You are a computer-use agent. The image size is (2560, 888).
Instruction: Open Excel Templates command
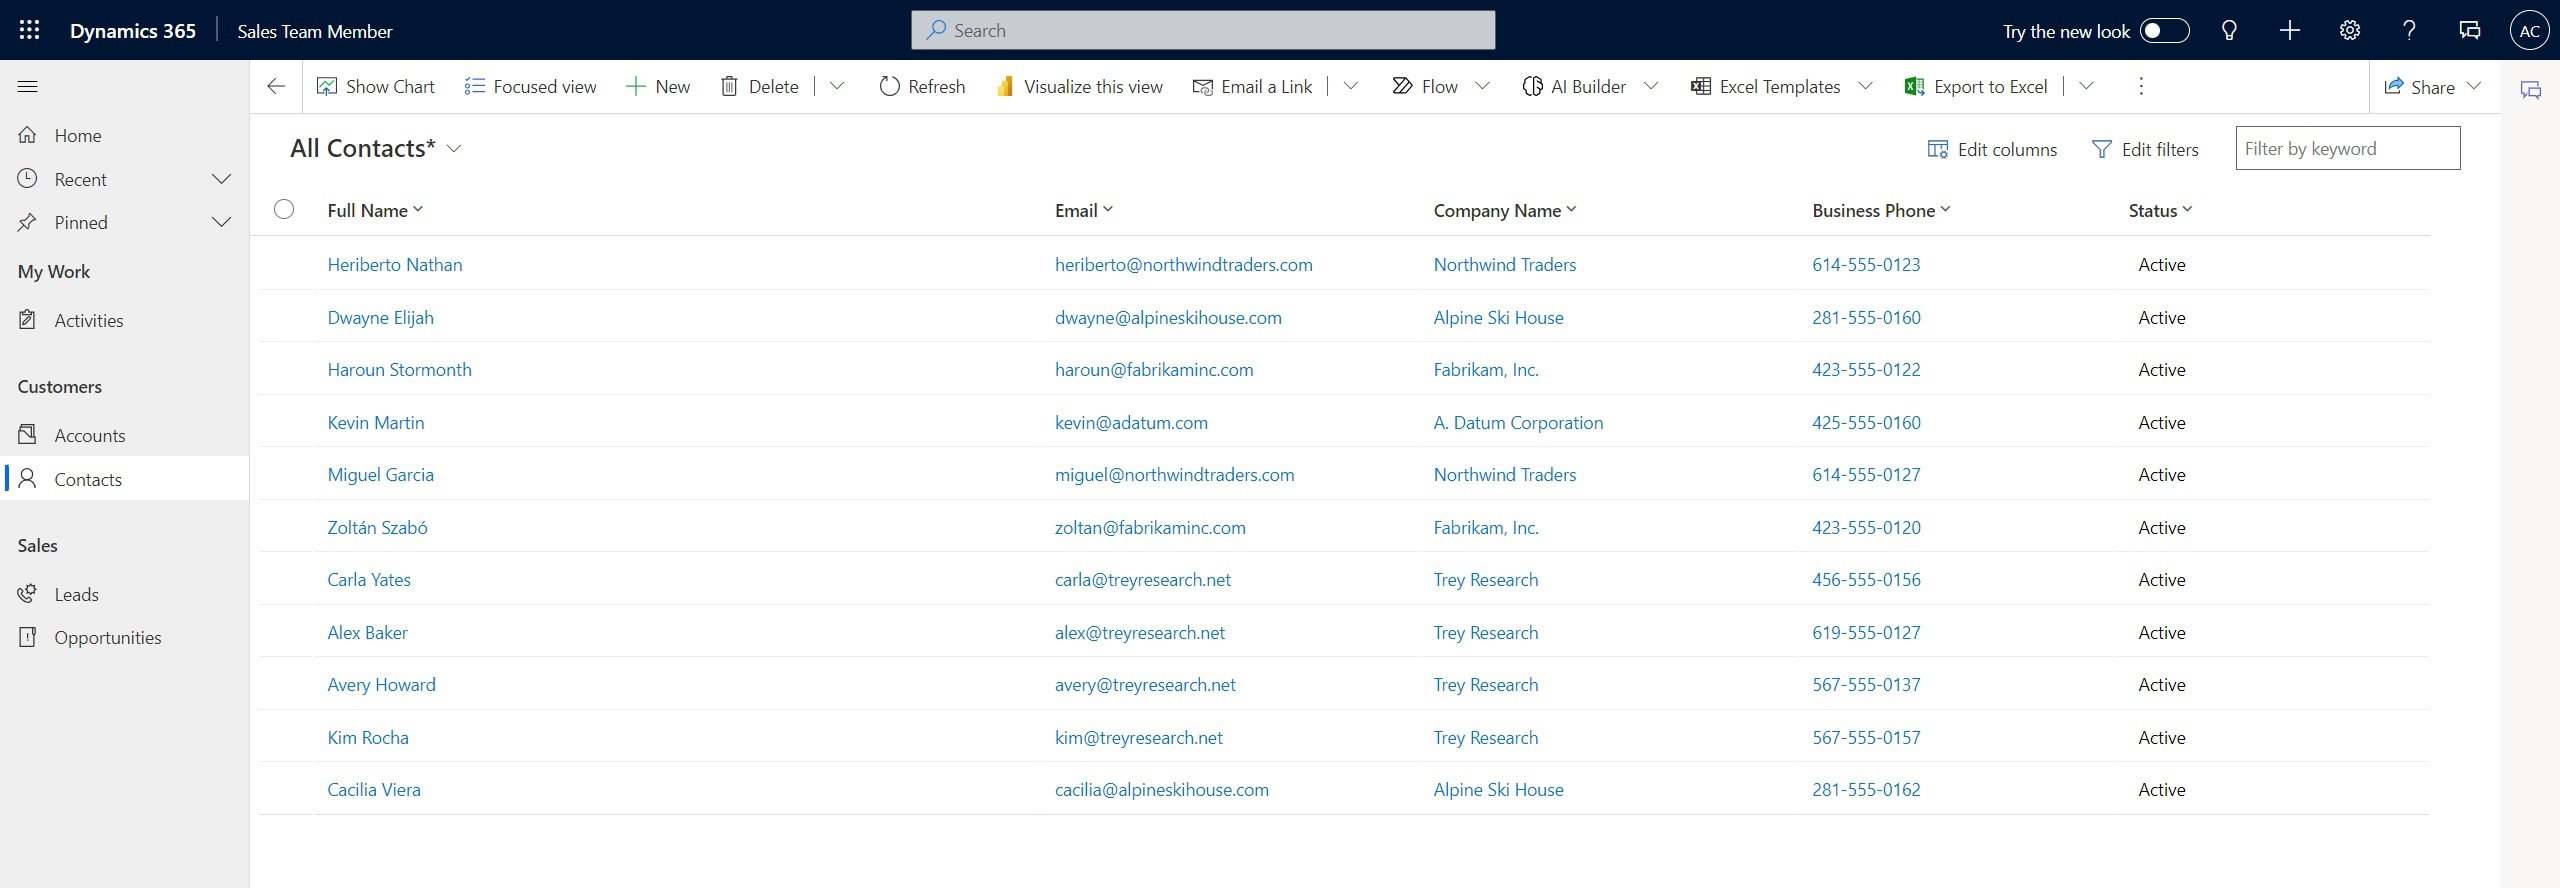coord(1765,86)
